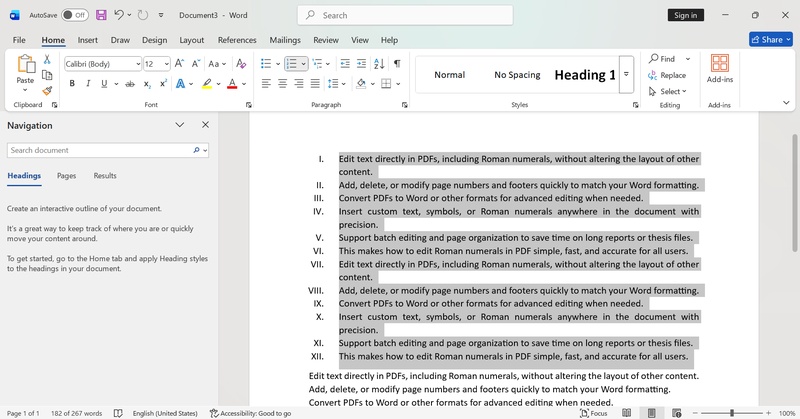
Task: Click the Share button
Action: (x=770, y=40)
